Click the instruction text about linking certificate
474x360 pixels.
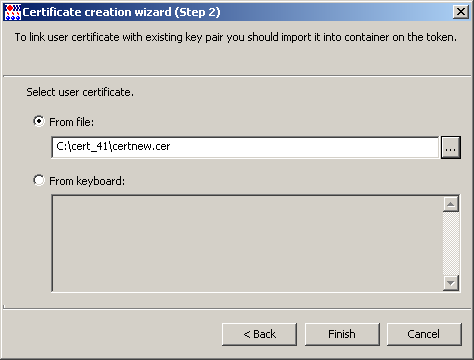tap(235, 37)
